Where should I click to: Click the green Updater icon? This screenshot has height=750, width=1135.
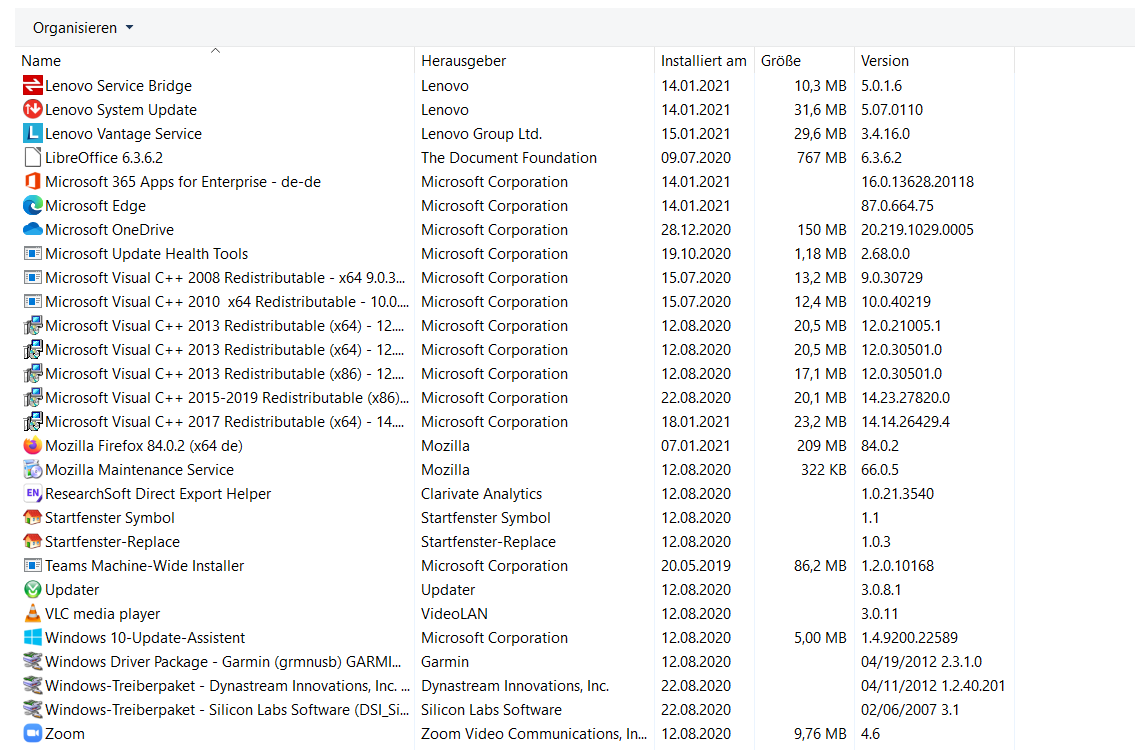(33, 589)
